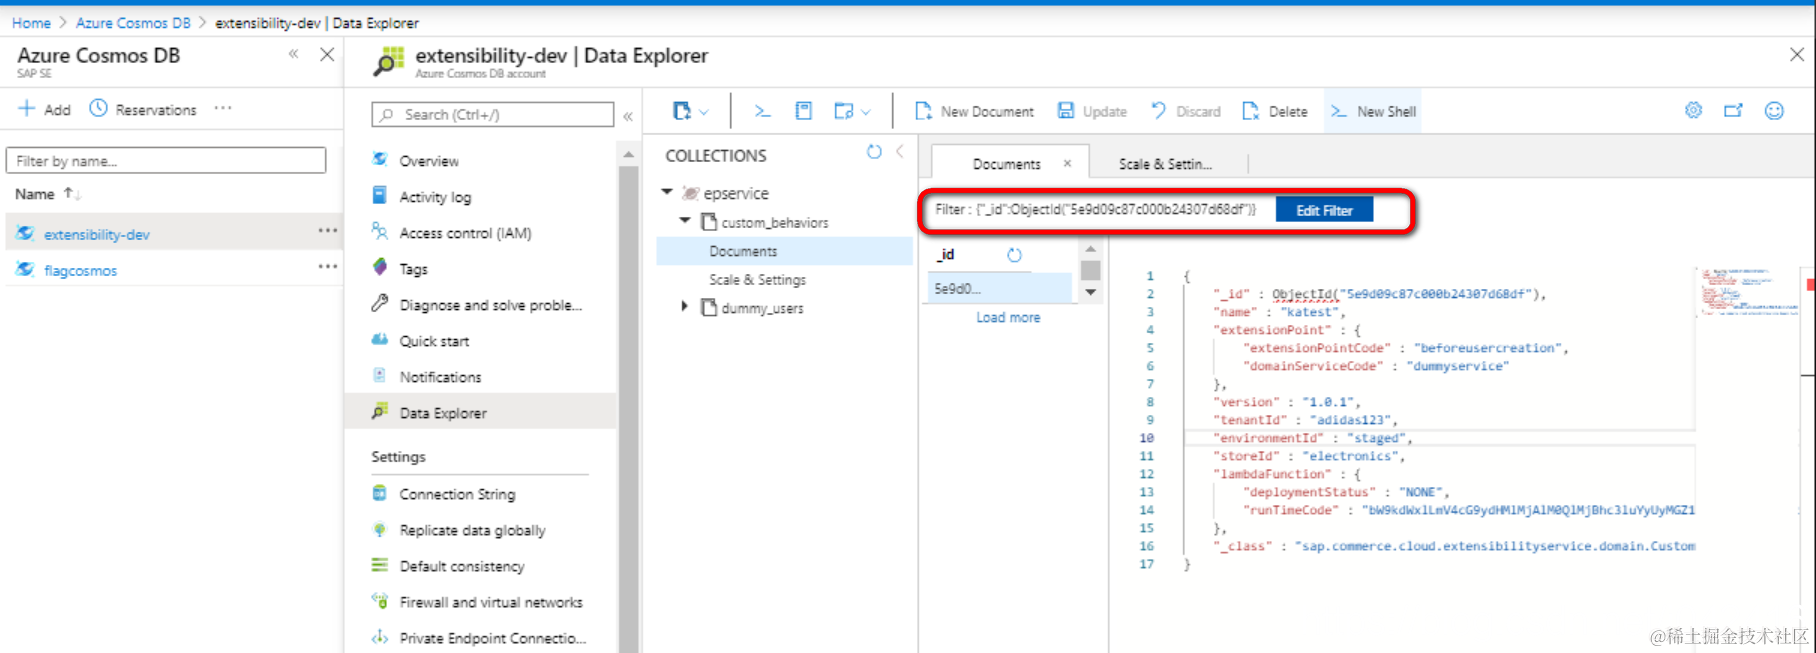Click the Home breadcrumb link
Screen dimensions: 1816x653
click(x=31, y=22)
